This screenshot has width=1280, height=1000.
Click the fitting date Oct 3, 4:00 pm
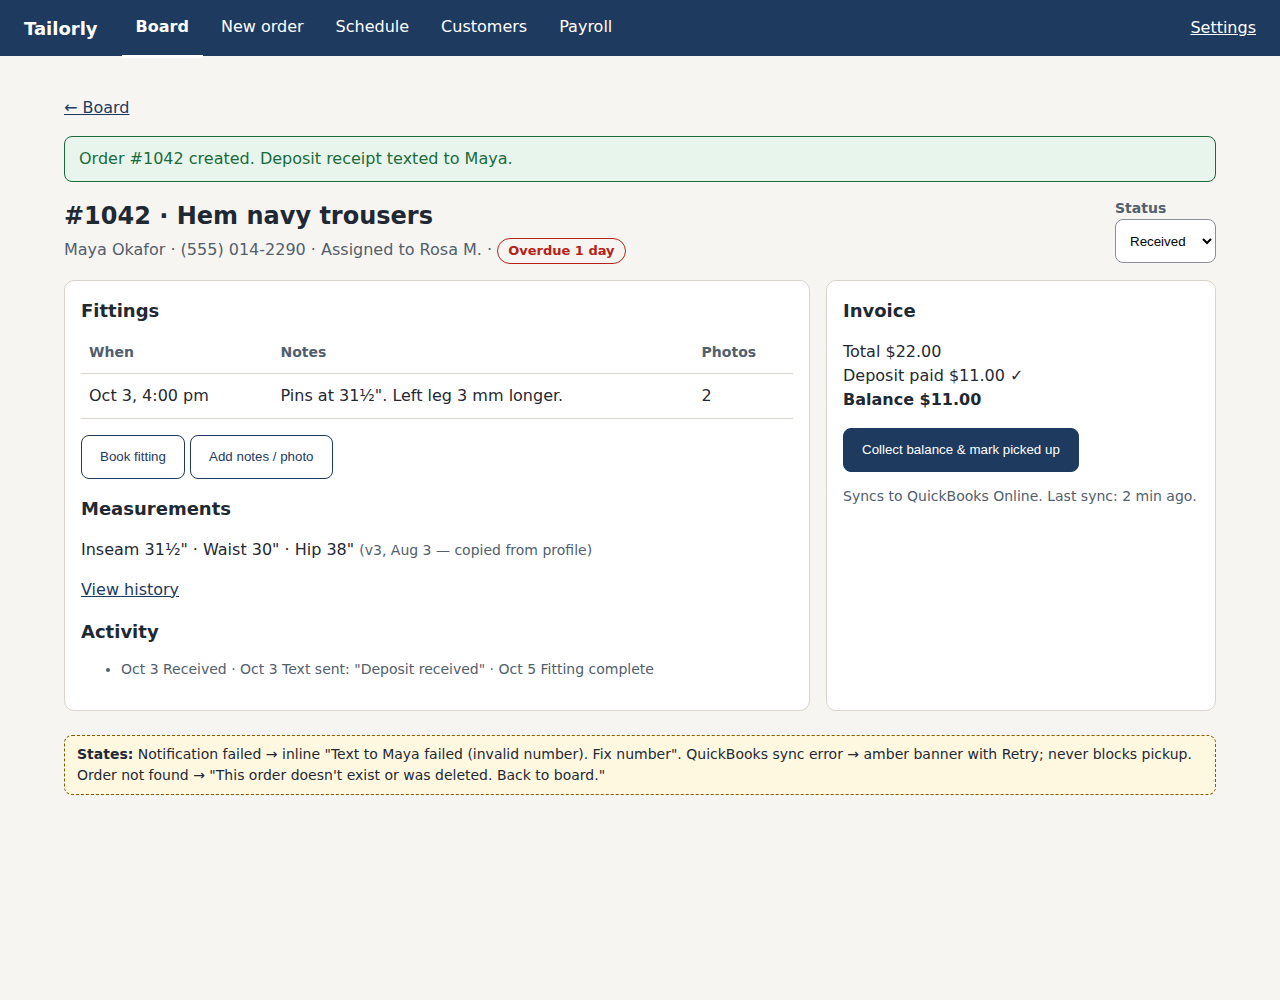149,396
